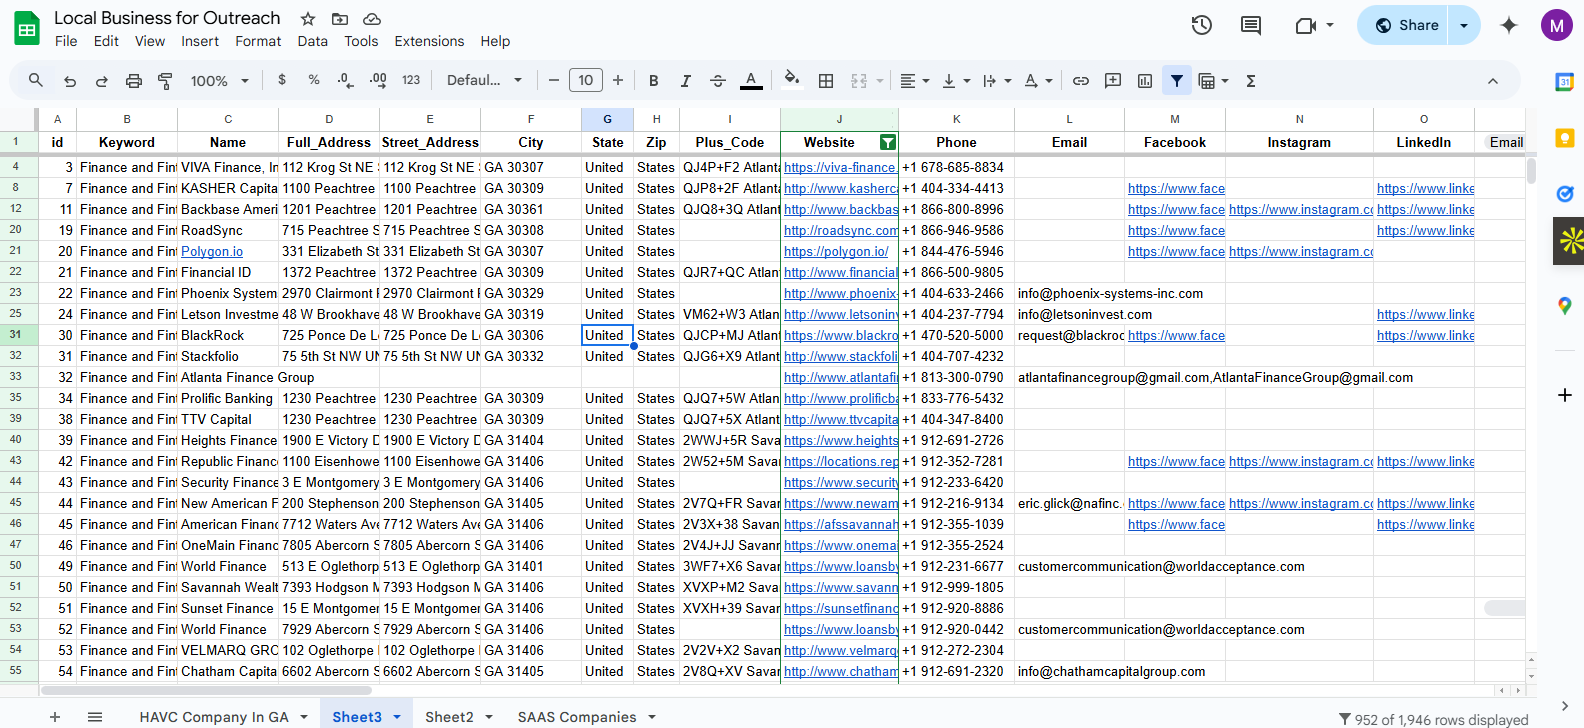
Task: Insert a link into the cell
Action: click(1081, 81)
